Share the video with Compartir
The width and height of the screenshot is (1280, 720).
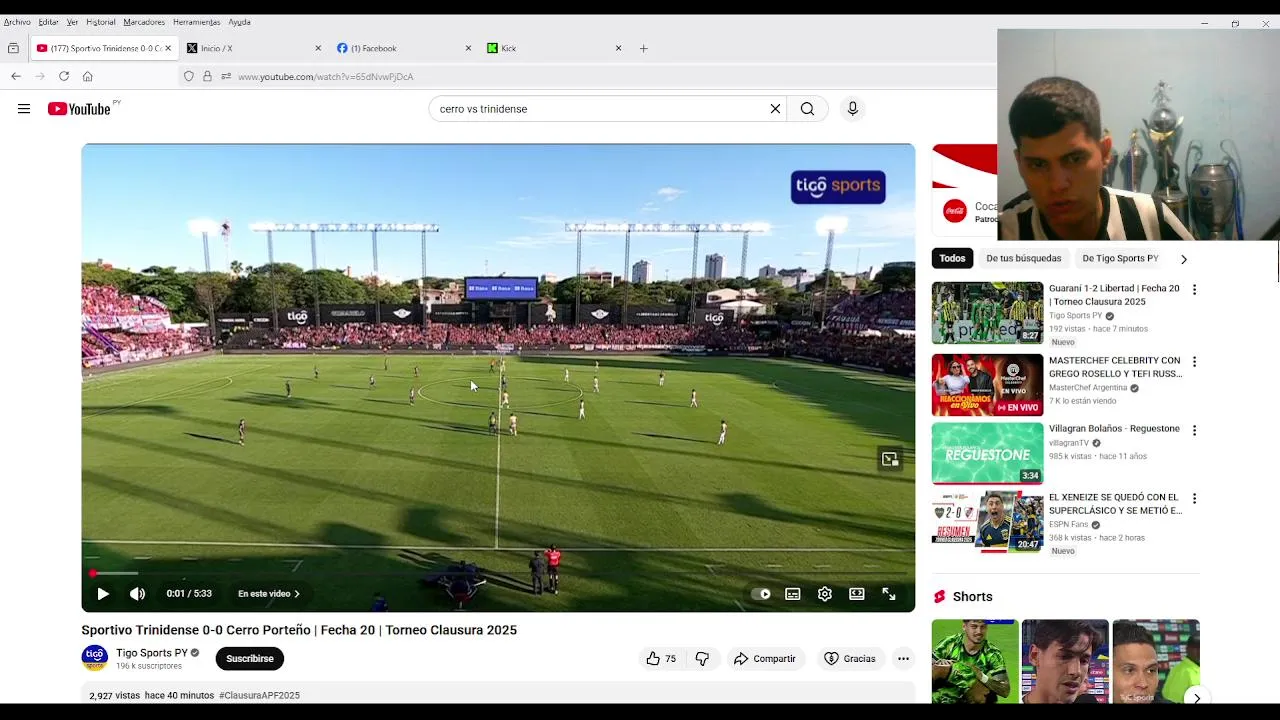(x=765, y=659)
